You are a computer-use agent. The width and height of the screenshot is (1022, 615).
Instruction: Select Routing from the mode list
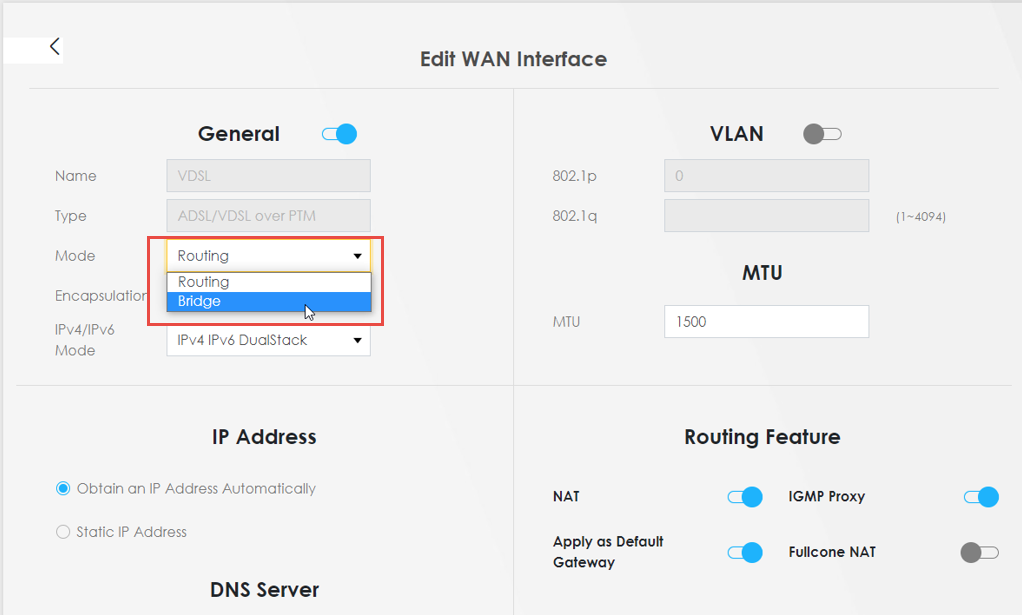click(268, 282)
